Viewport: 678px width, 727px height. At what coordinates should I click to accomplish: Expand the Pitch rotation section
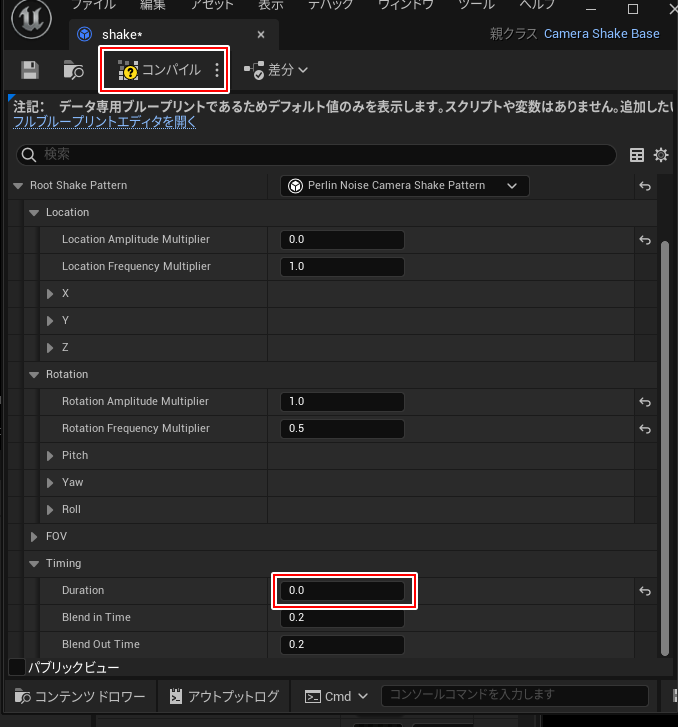coord(51,456)
